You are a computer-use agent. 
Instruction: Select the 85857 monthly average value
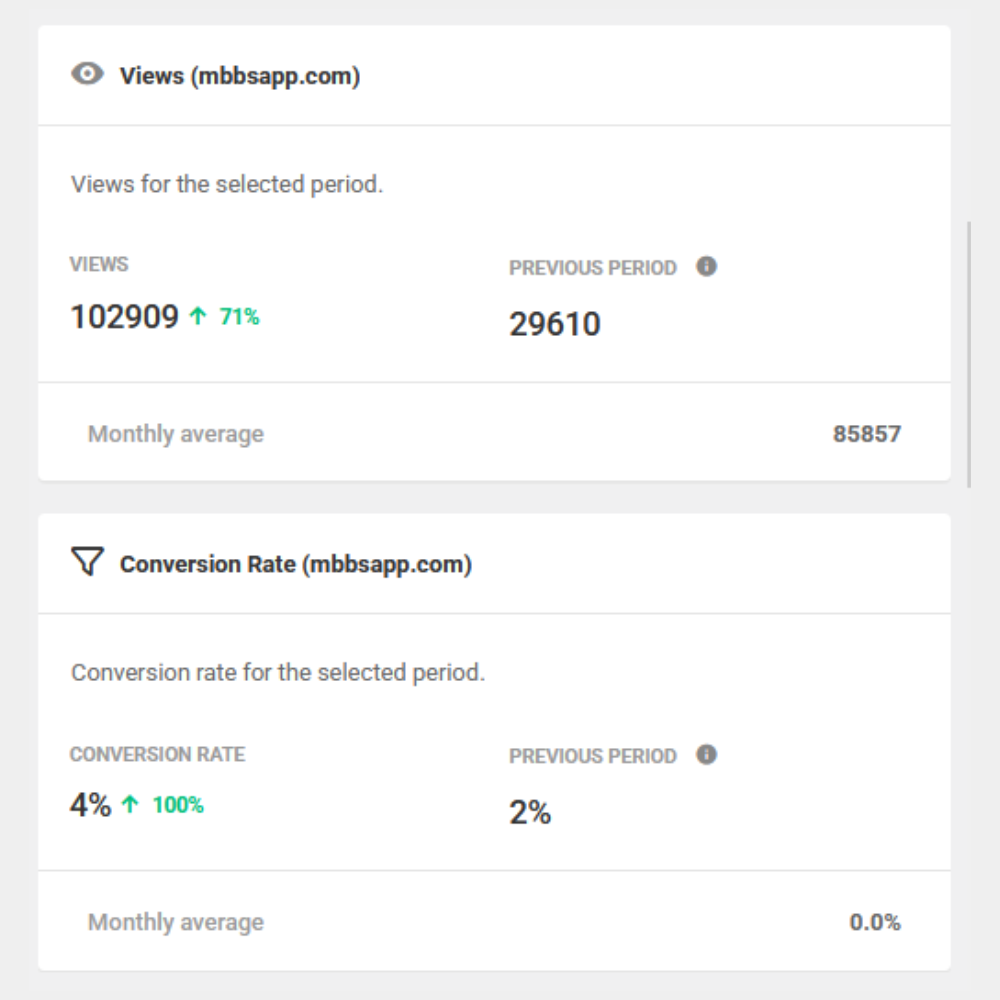[867, 434]
